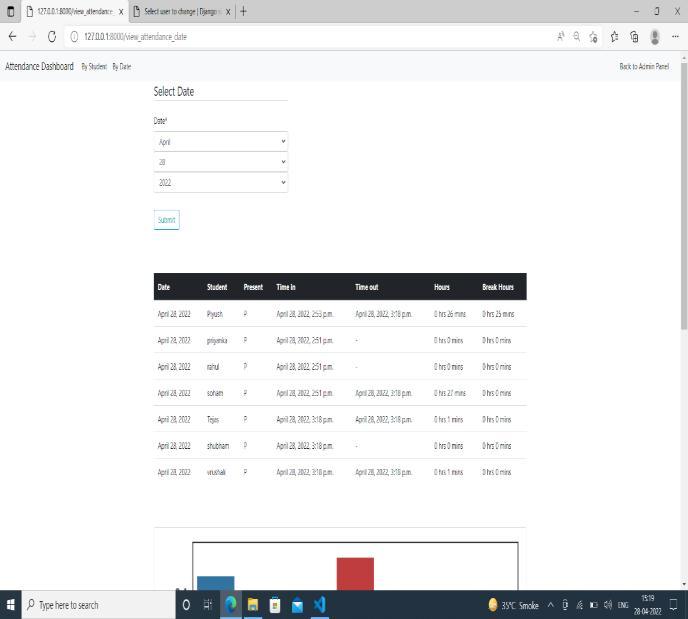The height and width of the screenshot is (619, 688).
Task: Open the browser Settings and more menu
Action: pyautogui.click(x=675, y=36)
